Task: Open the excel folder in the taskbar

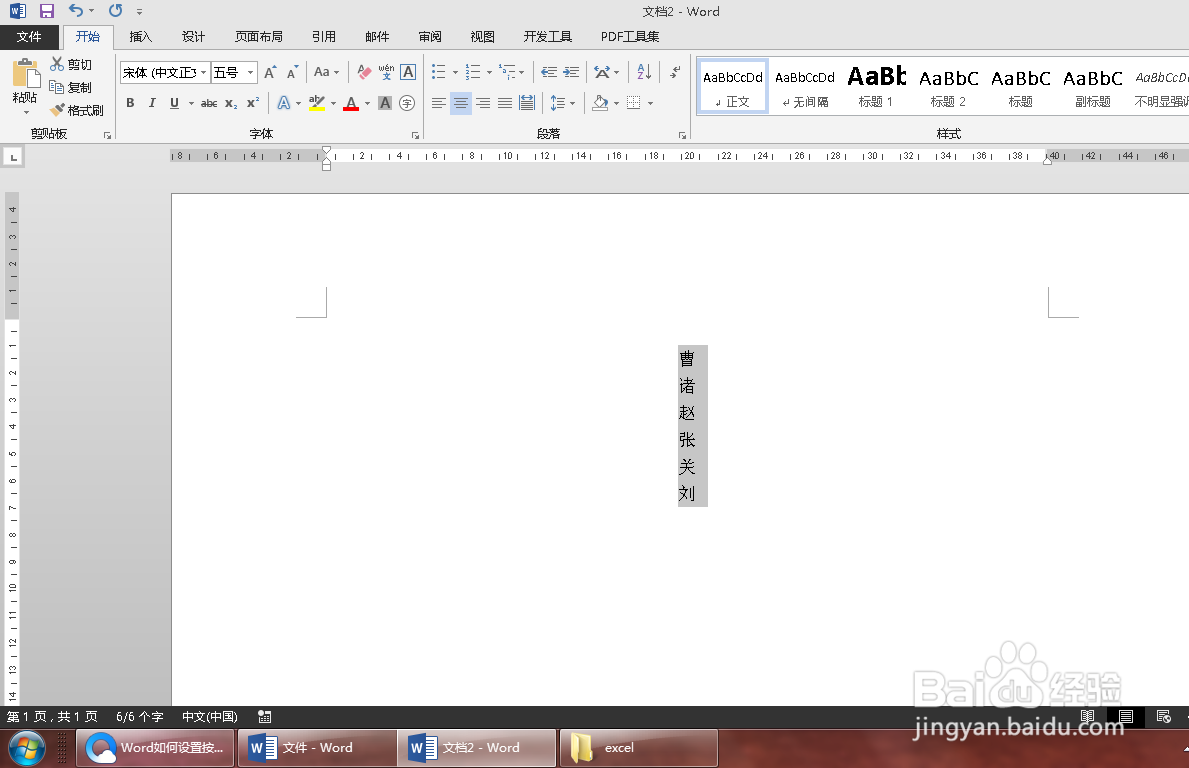Action: [638, 748]
